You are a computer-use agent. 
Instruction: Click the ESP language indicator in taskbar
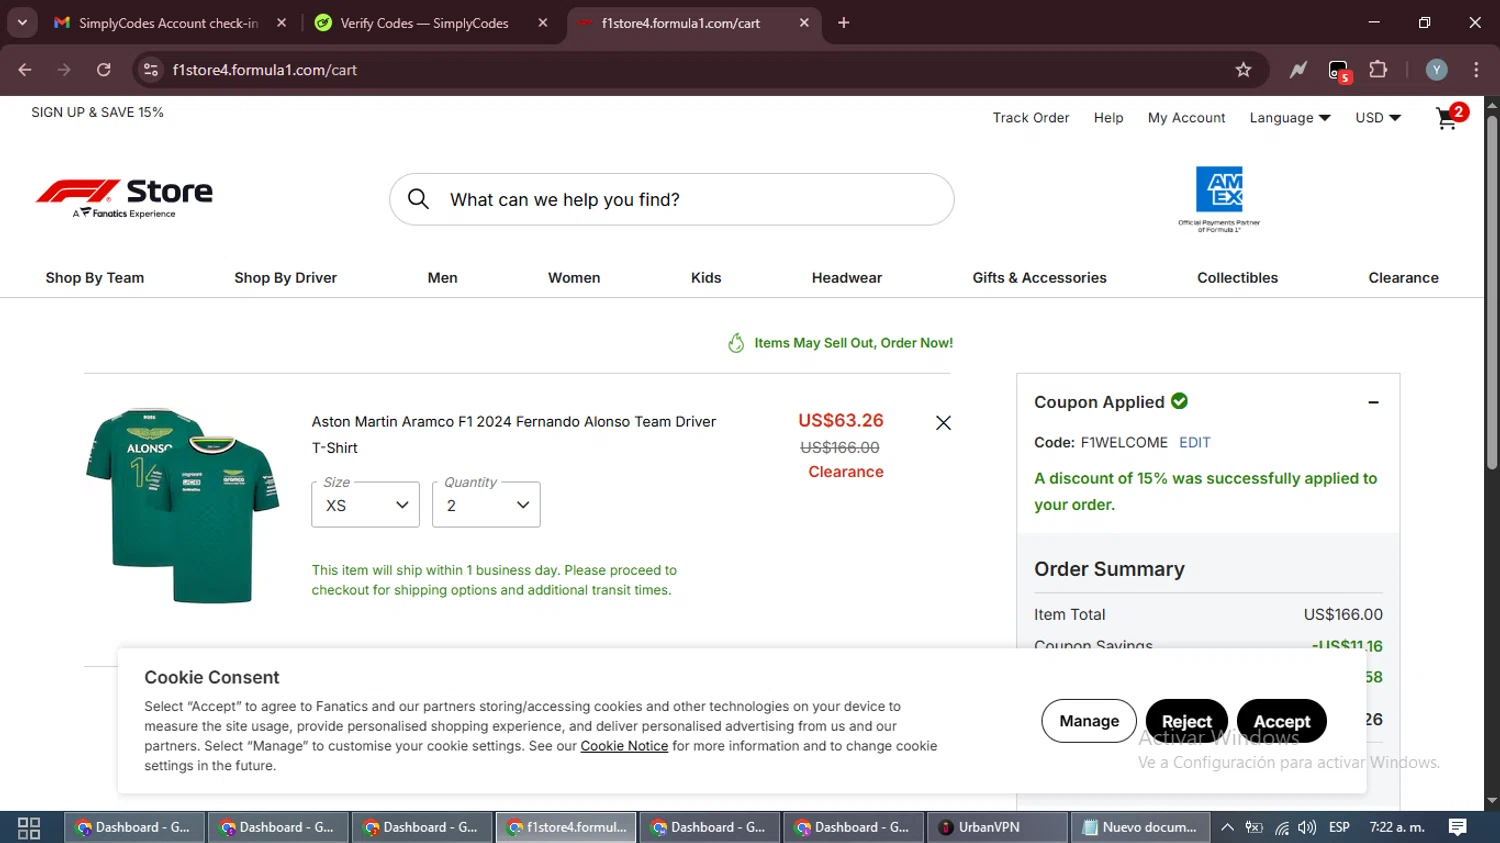click(x=1339, y=827)
